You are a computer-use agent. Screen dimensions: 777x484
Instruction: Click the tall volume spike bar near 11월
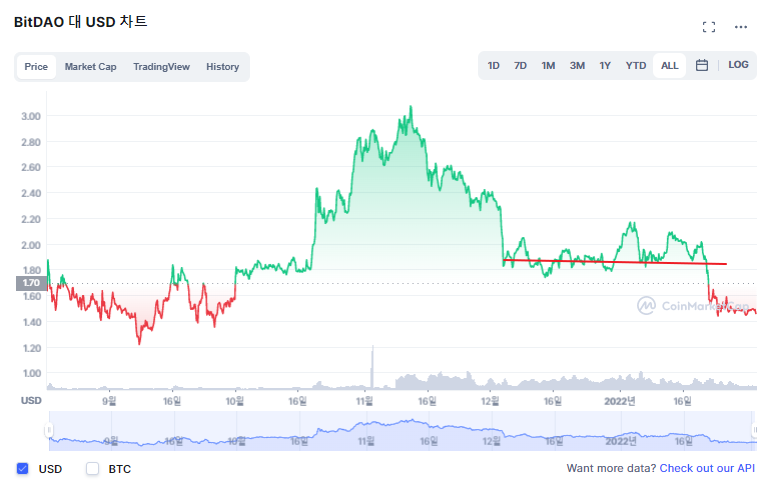(372, 367)
